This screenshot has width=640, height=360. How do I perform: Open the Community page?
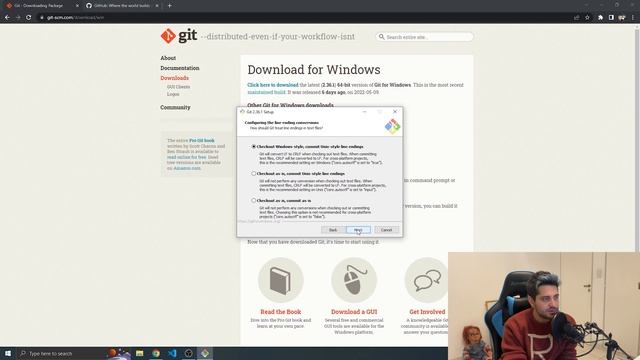click(x=176, y=107)
